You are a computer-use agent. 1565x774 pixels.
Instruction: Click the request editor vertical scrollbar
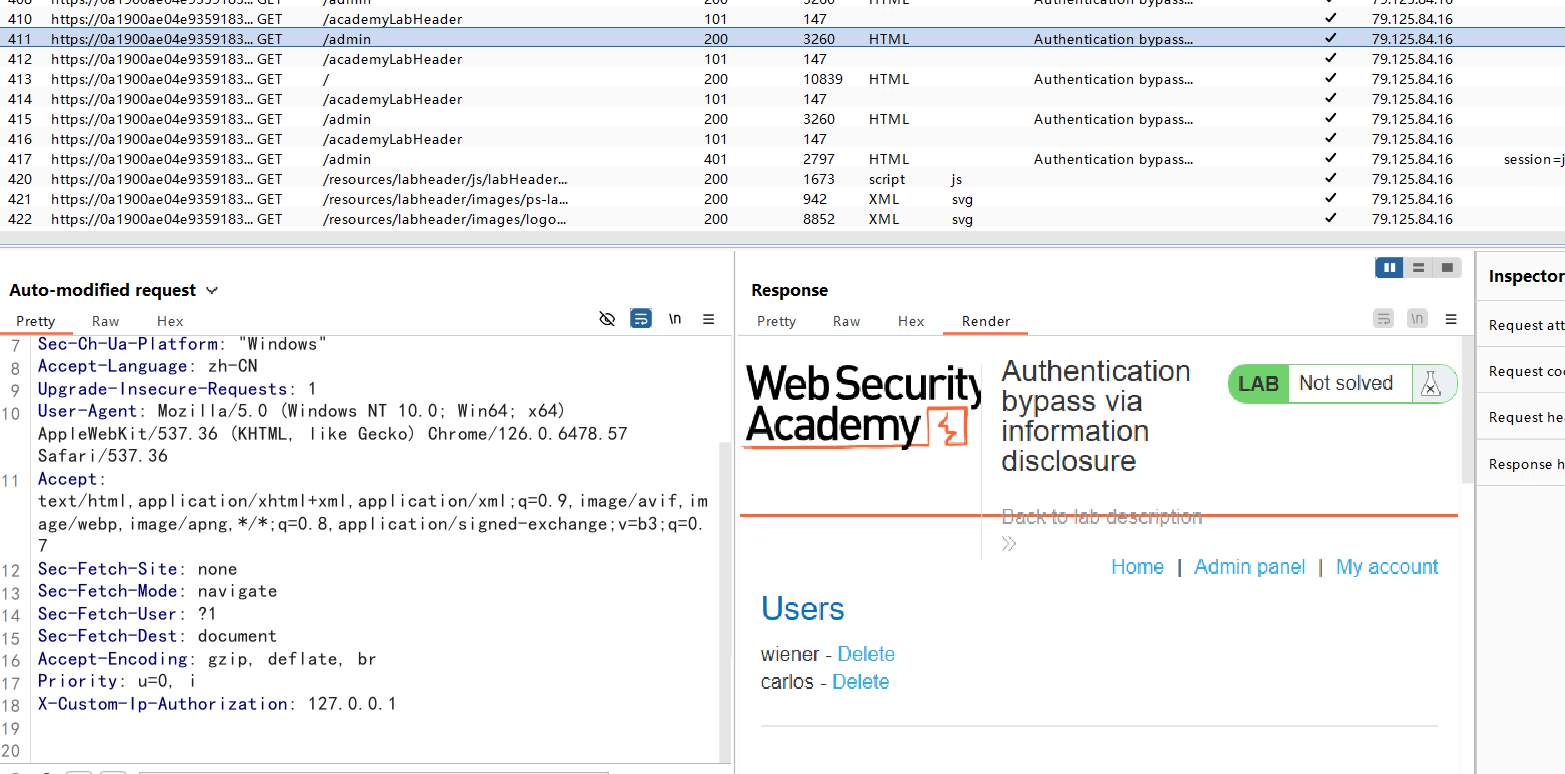(725, 600)
